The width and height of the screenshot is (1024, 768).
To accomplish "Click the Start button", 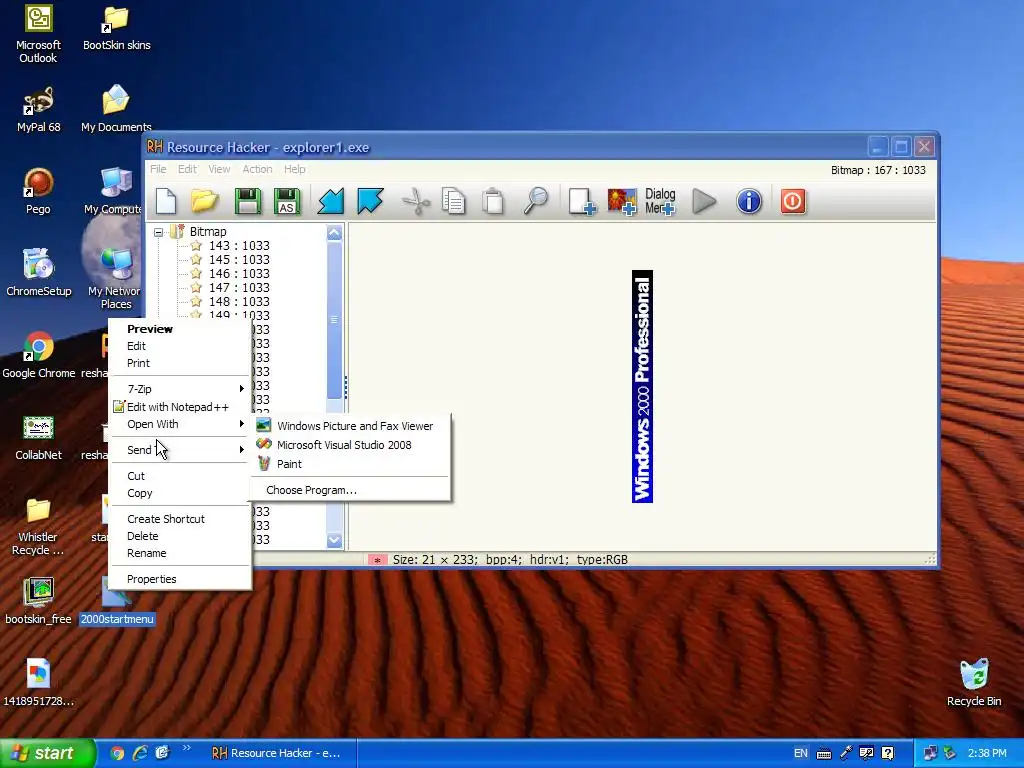I will (x=48, y=754).
